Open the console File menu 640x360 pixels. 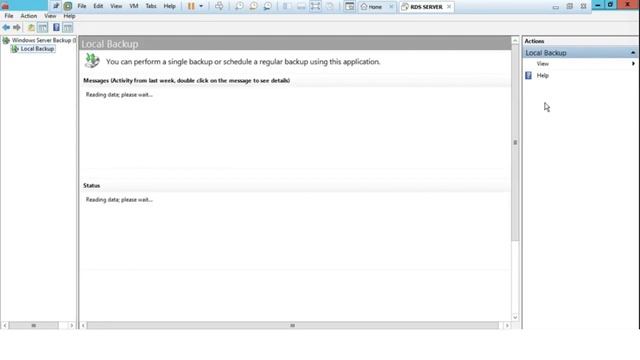pyautogui.click(x=9, y=16)
